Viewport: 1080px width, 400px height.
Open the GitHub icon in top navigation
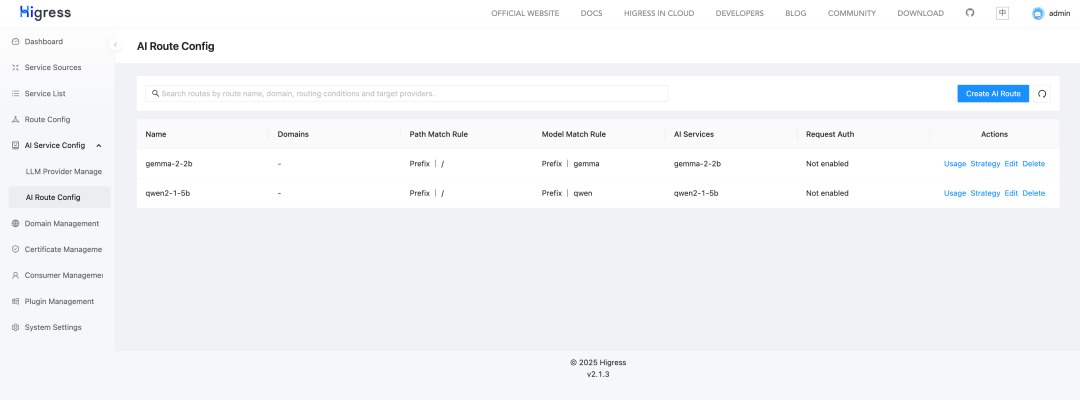click(970, 13)
